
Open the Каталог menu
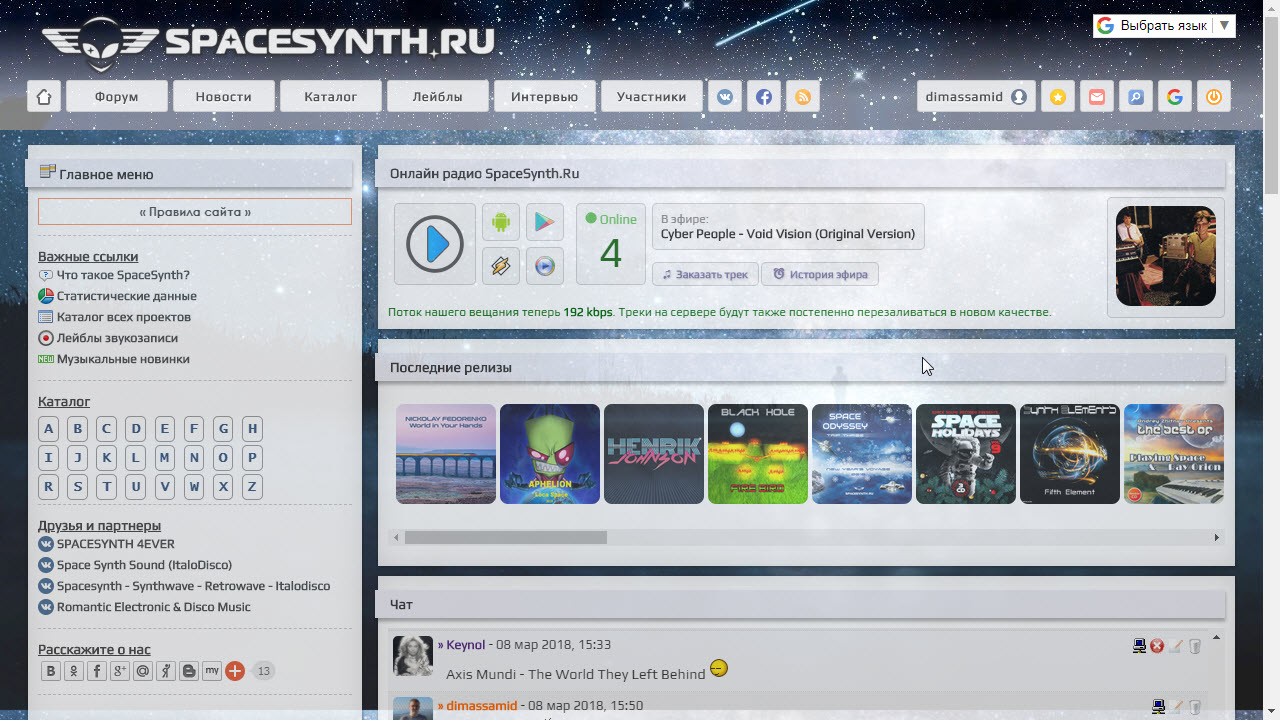pyautogui.click(x=331, y=97)
